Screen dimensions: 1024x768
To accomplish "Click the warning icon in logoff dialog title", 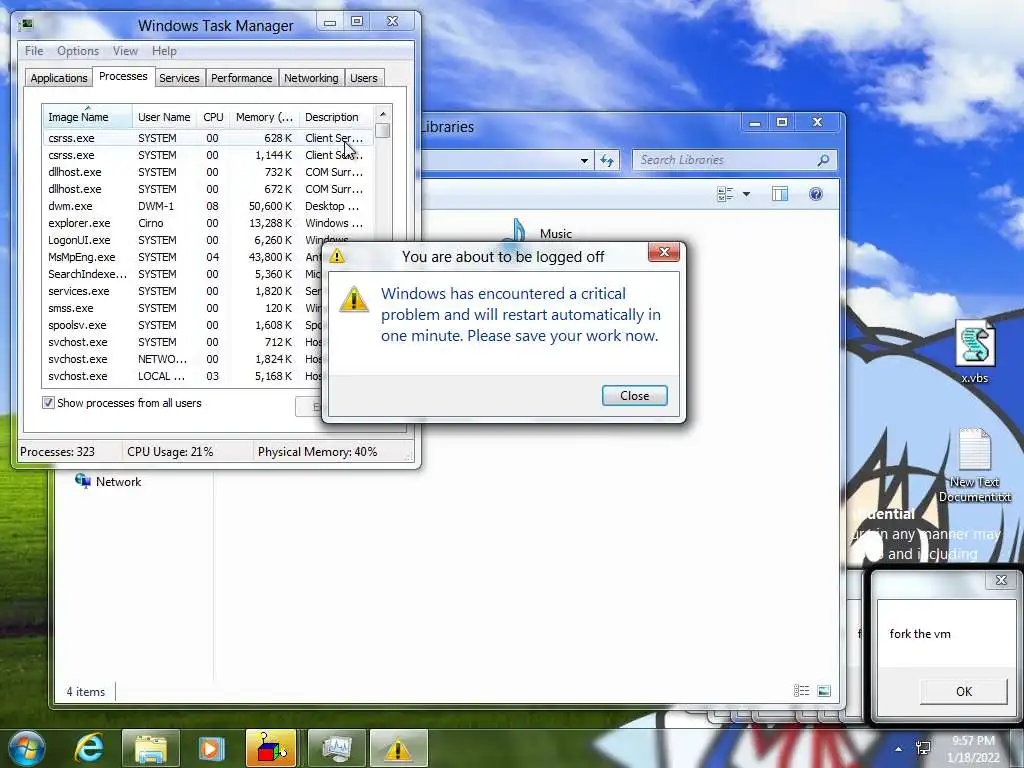I will (x=337, y=256).
